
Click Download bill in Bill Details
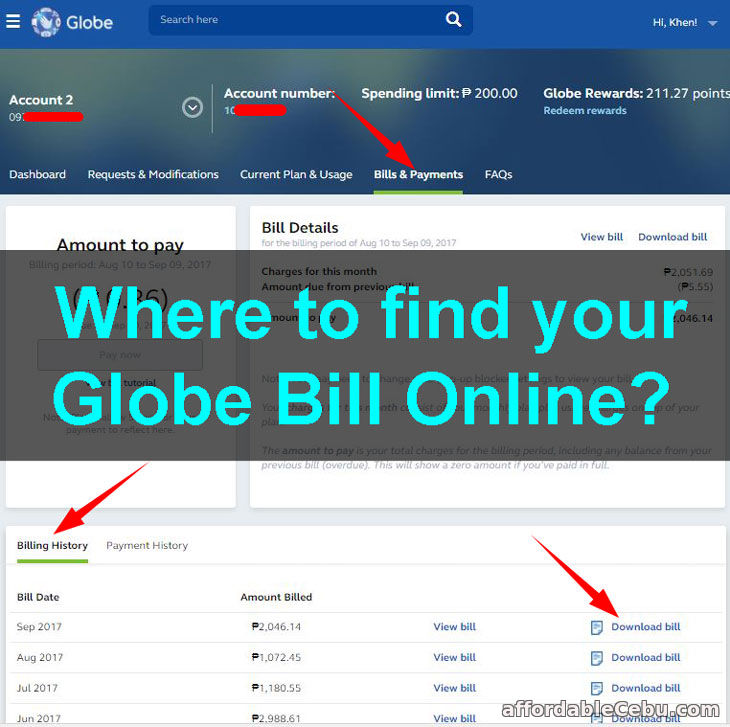672,236
